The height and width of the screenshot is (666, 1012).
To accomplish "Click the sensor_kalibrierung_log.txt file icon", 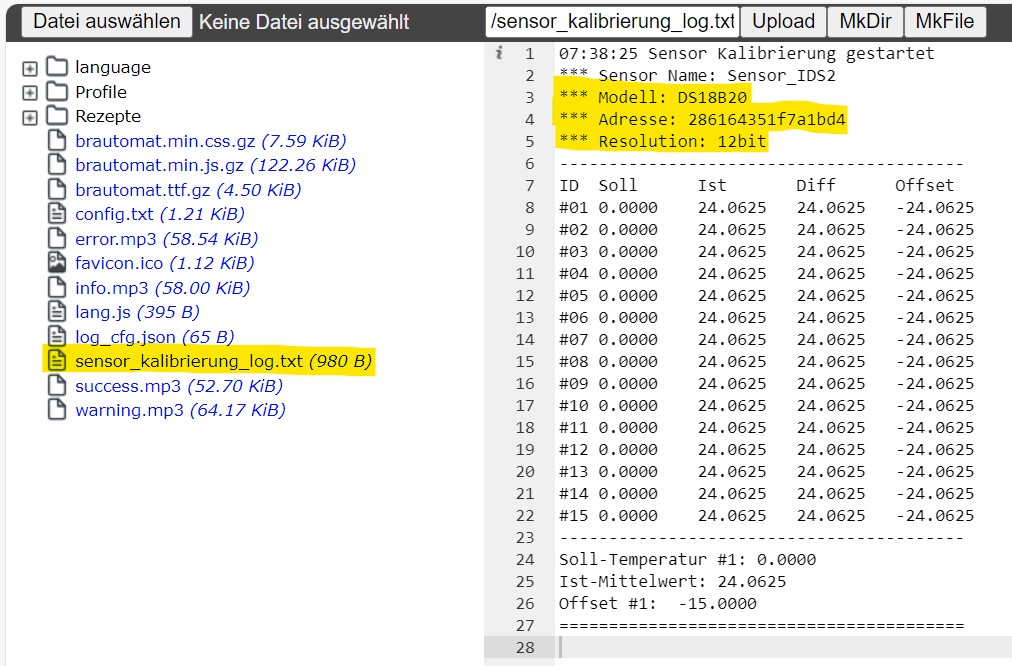I will coord(57,361).
